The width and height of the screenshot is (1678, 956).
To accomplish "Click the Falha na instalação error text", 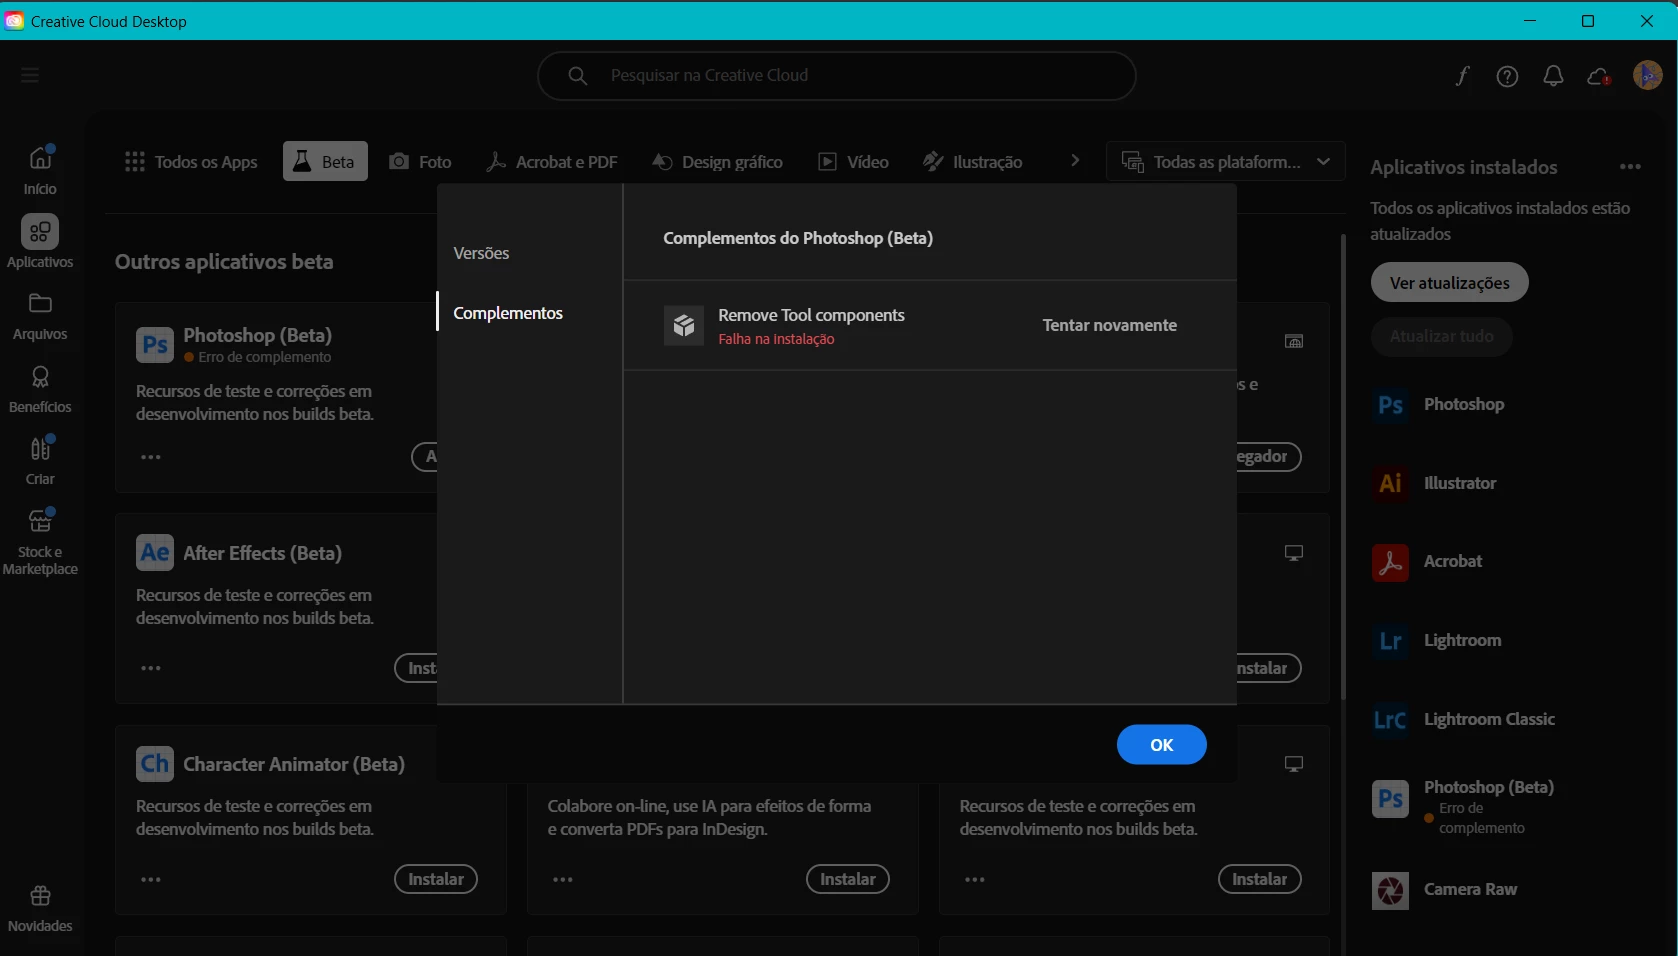I will click(x=776, y=339).
